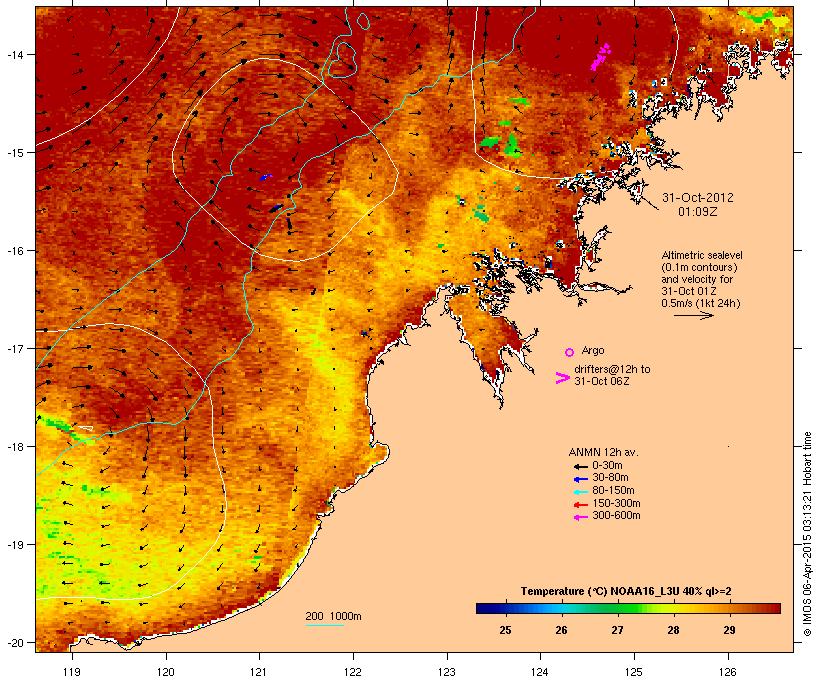This screenshot has height=680, width=820.
Task: Select the '01:09Z' time label
Action: (x=698, y=212)
